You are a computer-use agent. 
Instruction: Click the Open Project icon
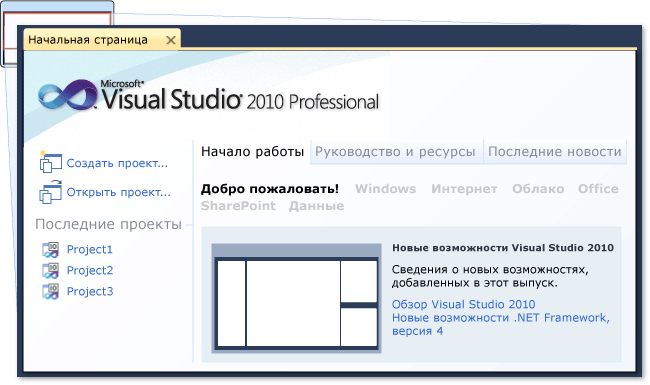click(50, 191)
